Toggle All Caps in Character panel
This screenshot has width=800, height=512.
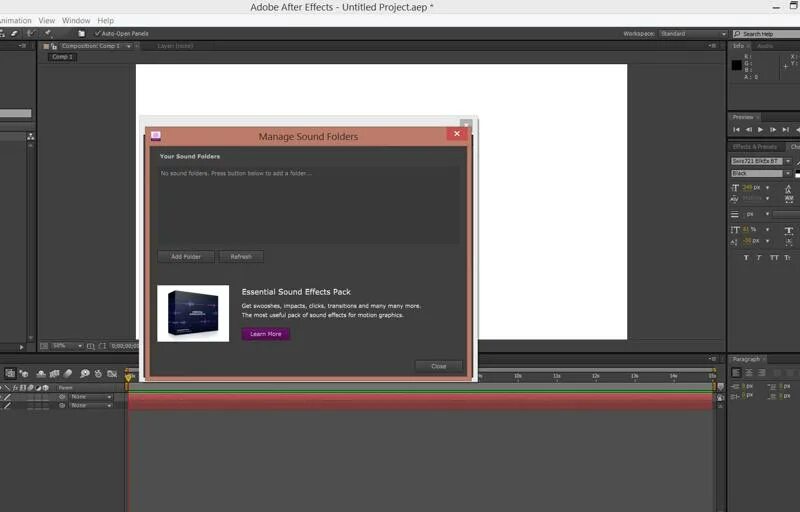774,258
